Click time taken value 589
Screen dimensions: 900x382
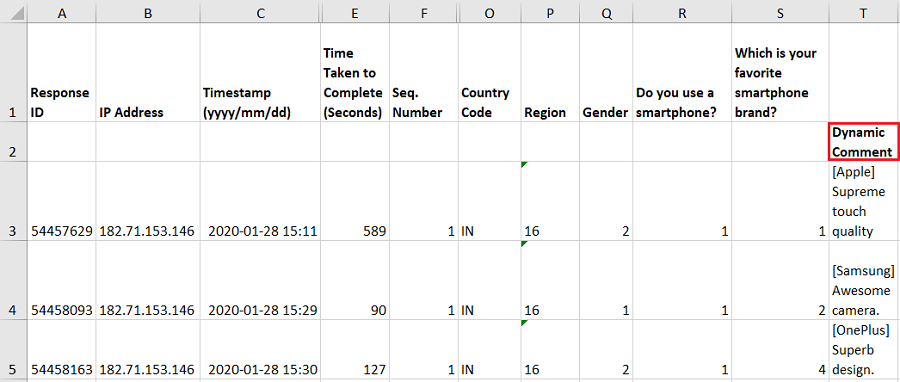click(x=355, y=201)
